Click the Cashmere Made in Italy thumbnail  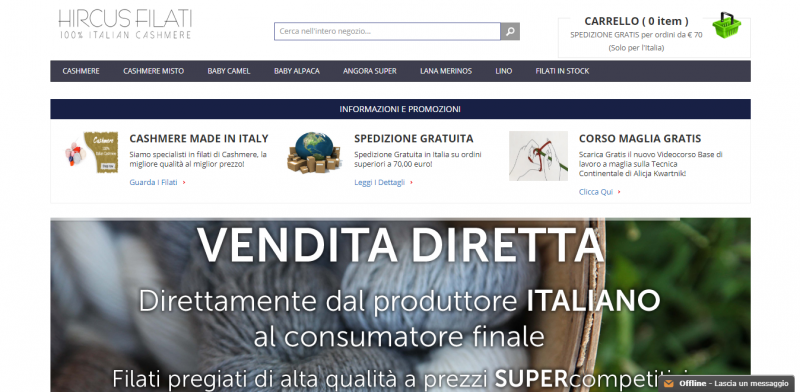coord(92,152)
